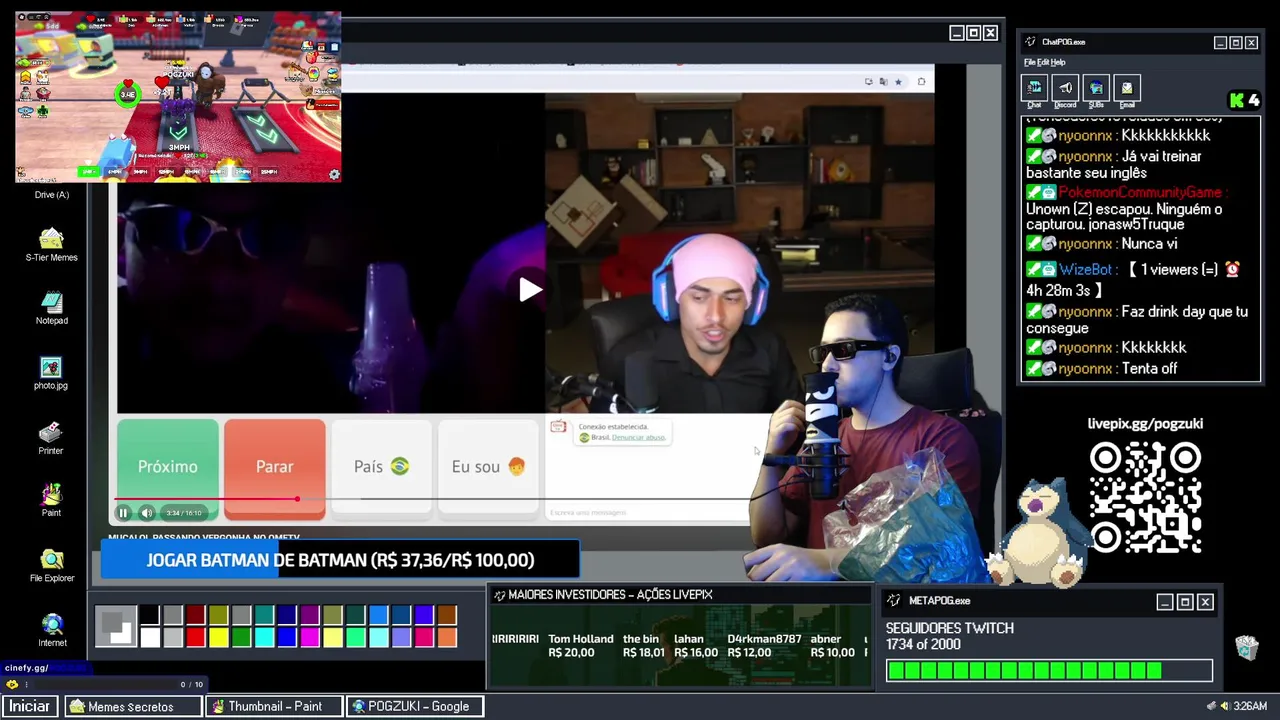Image resolution: width=1280 pixels, height=720 pixels.
Task: Click the 3:26AM taskbar clock
Action: pos(1250,706)
